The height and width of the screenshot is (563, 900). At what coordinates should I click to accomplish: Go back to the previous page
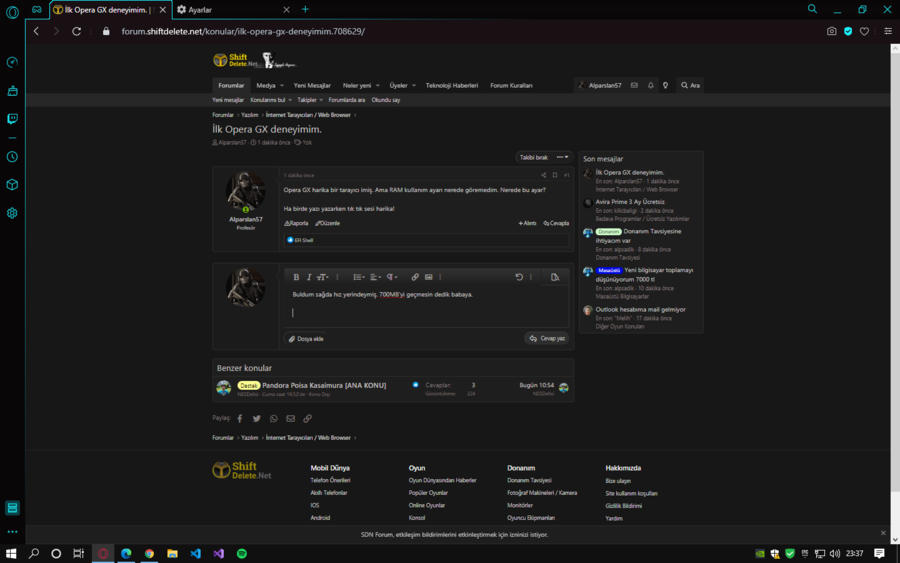(x=36, y=32)
